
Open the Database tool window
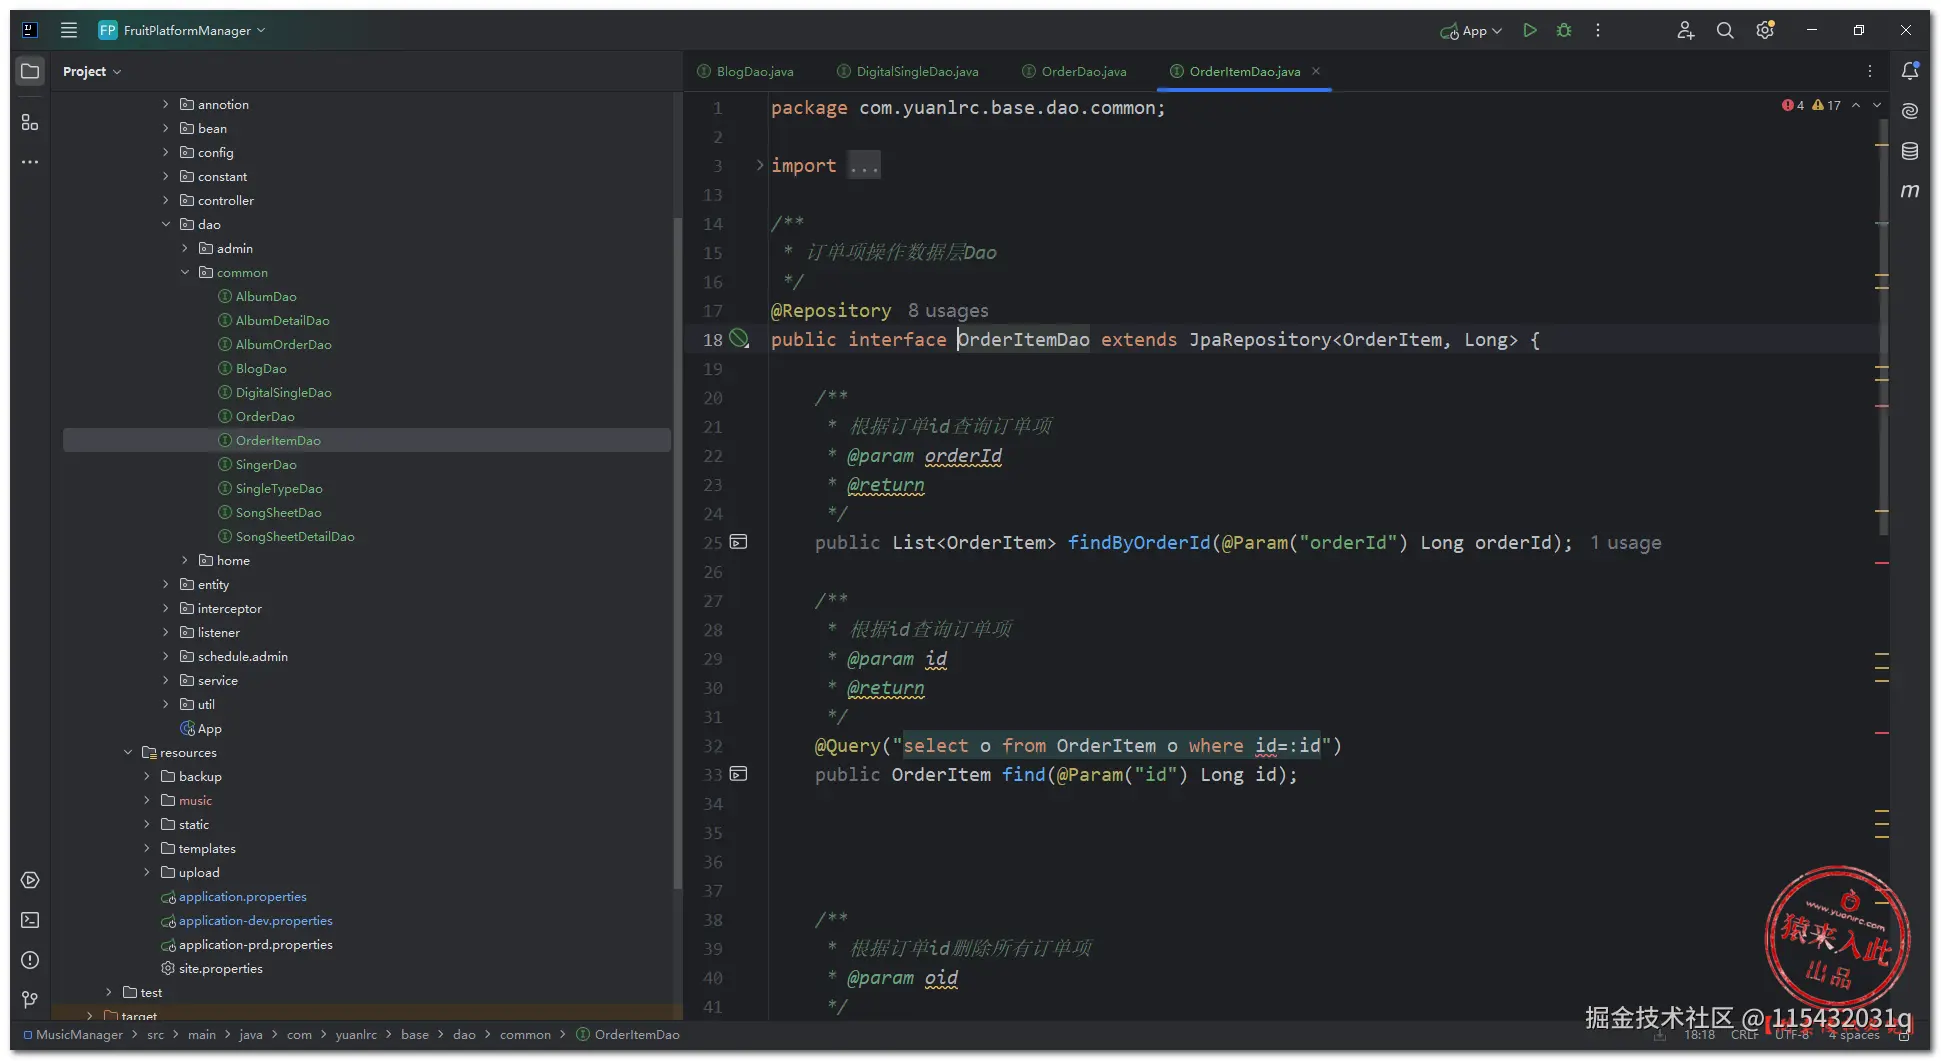pyautogui.click(x=1910, y=151)
